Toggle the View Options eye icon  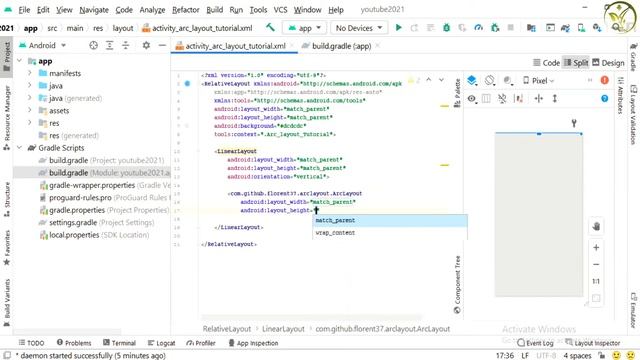click(x=472, y=98)
